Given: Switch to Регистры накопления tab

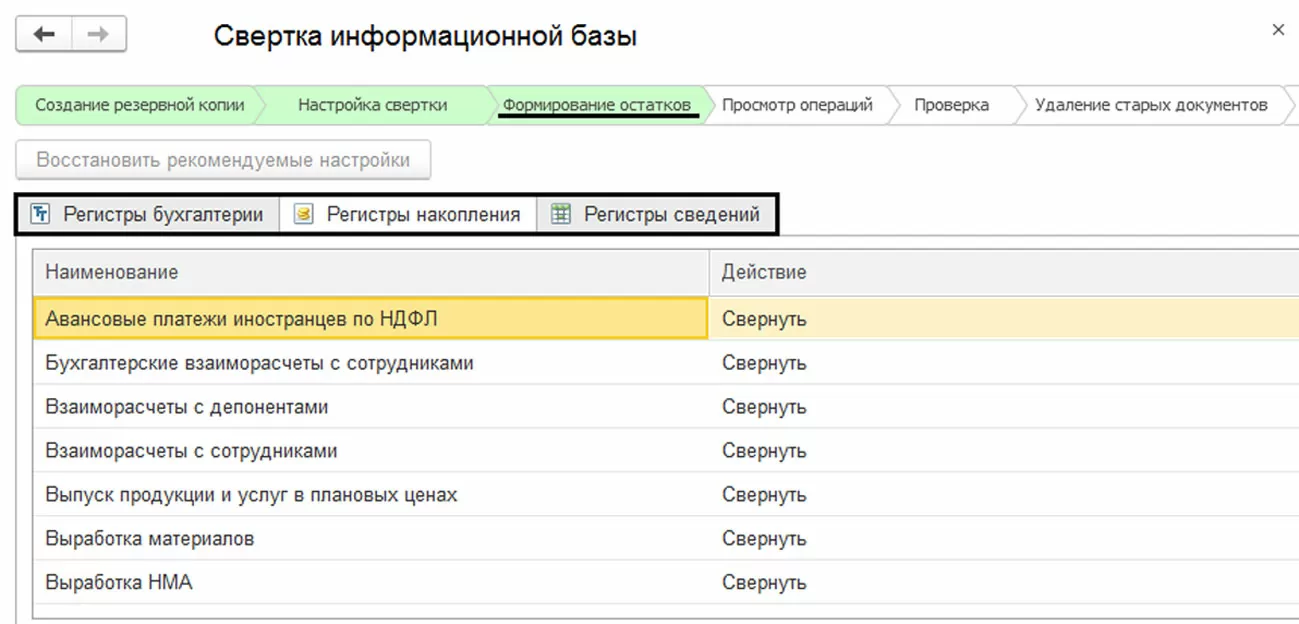Looking at the screenshot, I should (408, 214).
